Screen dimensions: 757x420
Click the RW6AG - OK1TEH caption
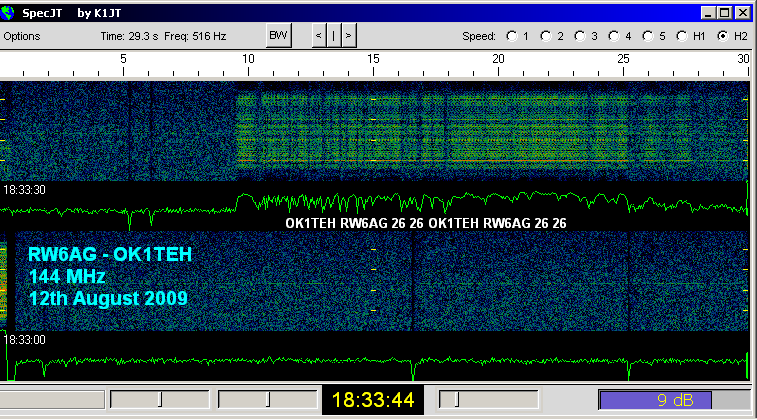coord(110,254)
